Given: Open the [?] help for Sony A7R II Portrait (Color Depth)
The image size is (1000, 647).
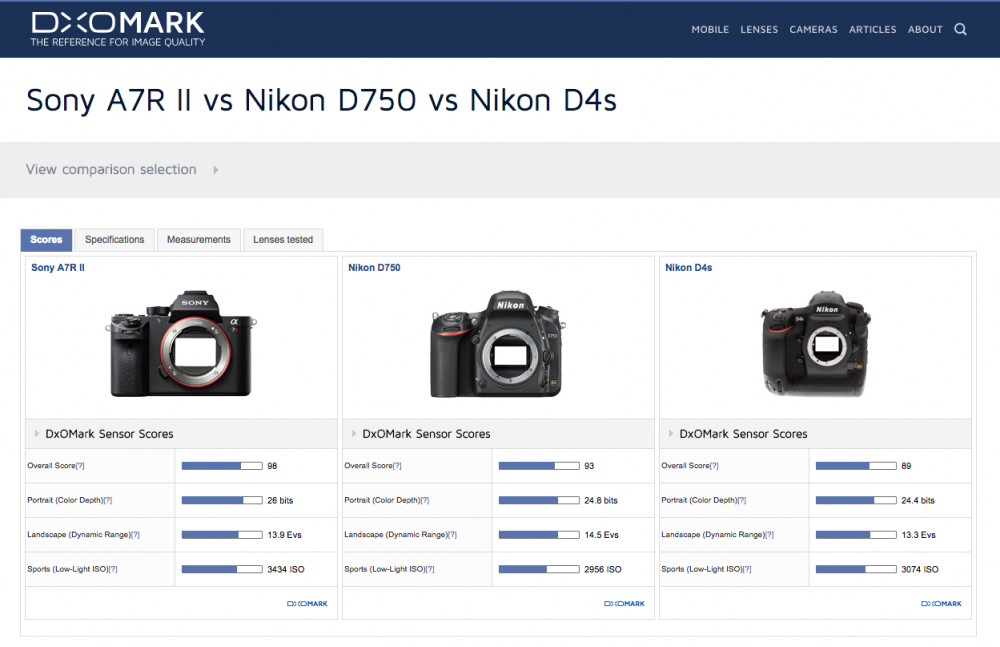Looking at the screenshot, I should 108,500.
